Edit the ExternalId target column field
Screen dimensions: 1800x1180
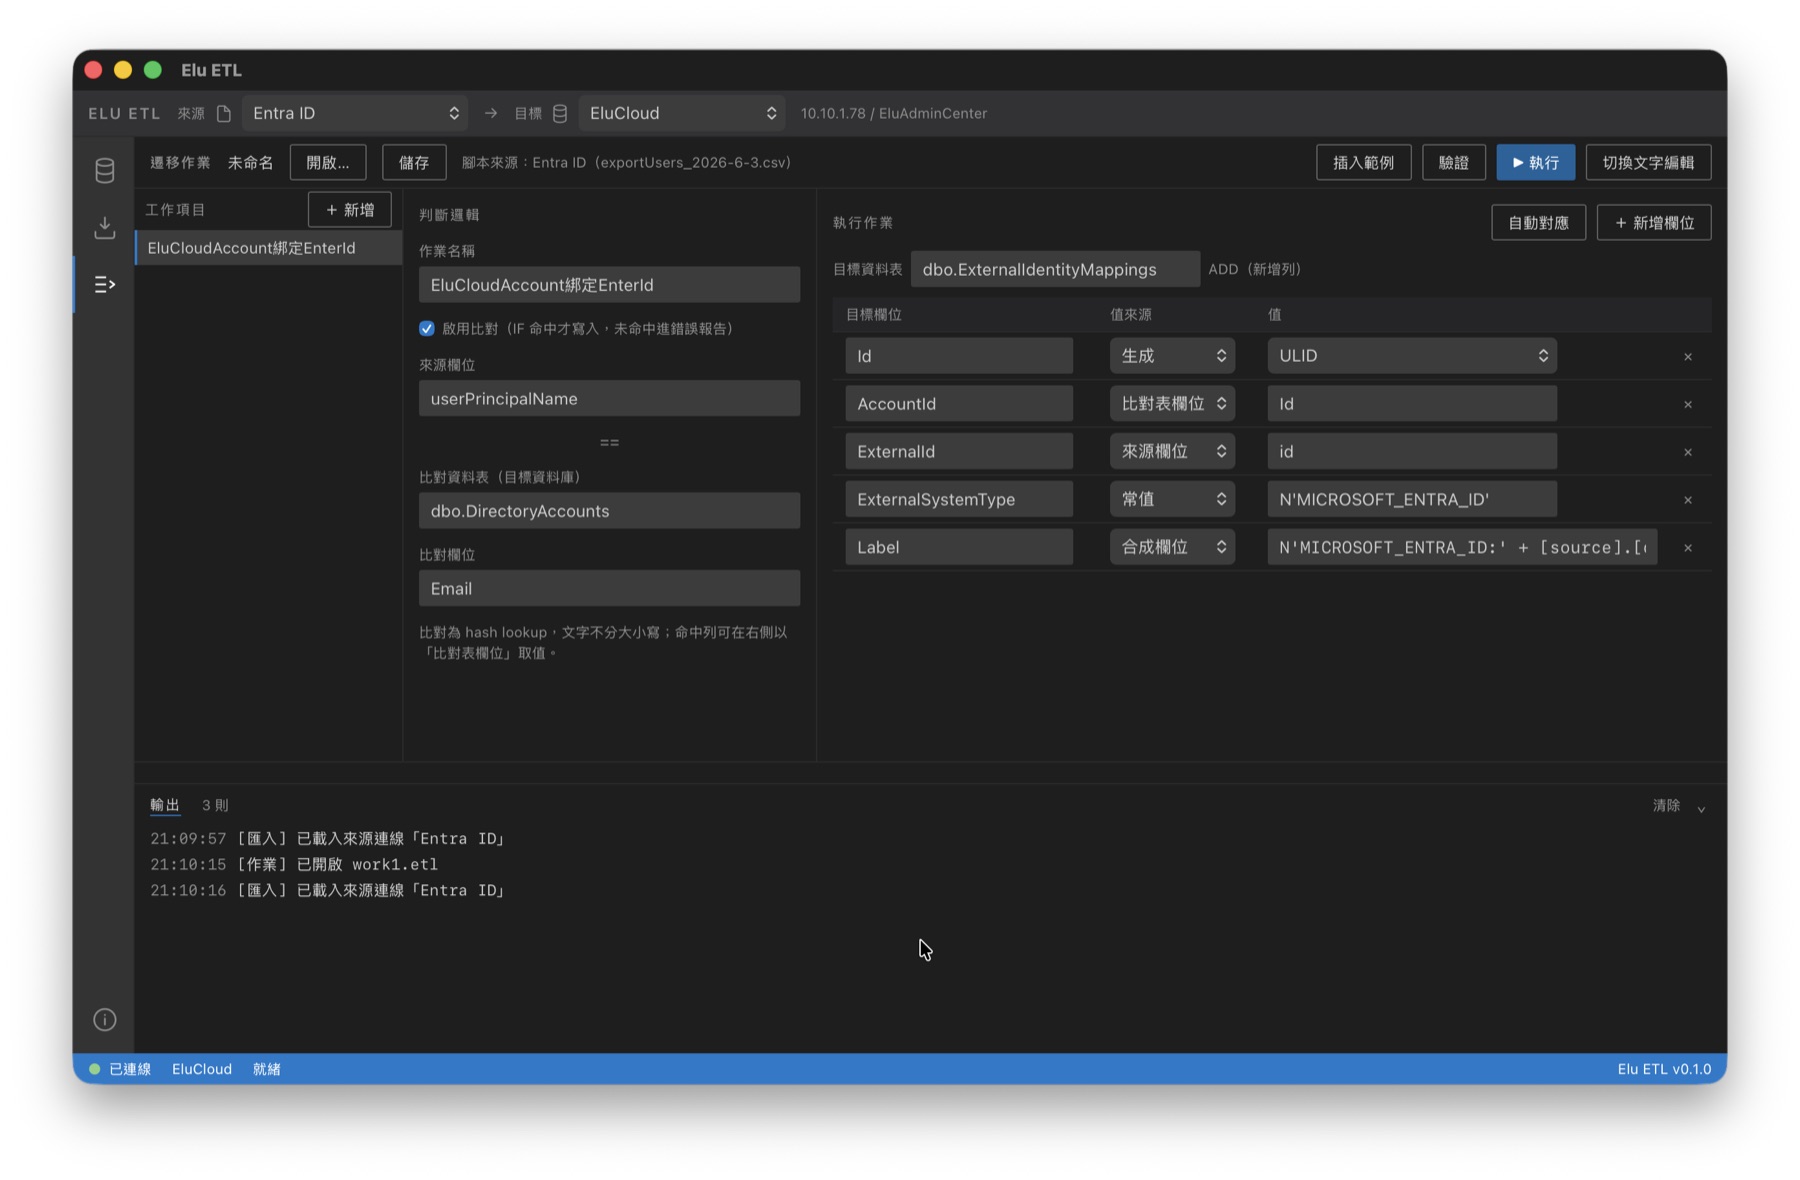[x=959, y=452]
